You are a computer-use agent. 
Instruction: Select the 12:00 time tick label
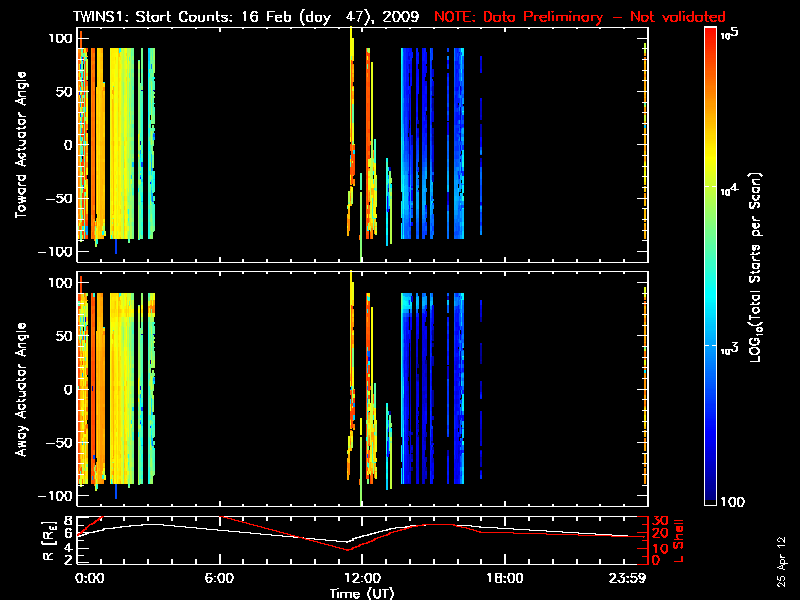pyautogui.click(x=361, y=578)
